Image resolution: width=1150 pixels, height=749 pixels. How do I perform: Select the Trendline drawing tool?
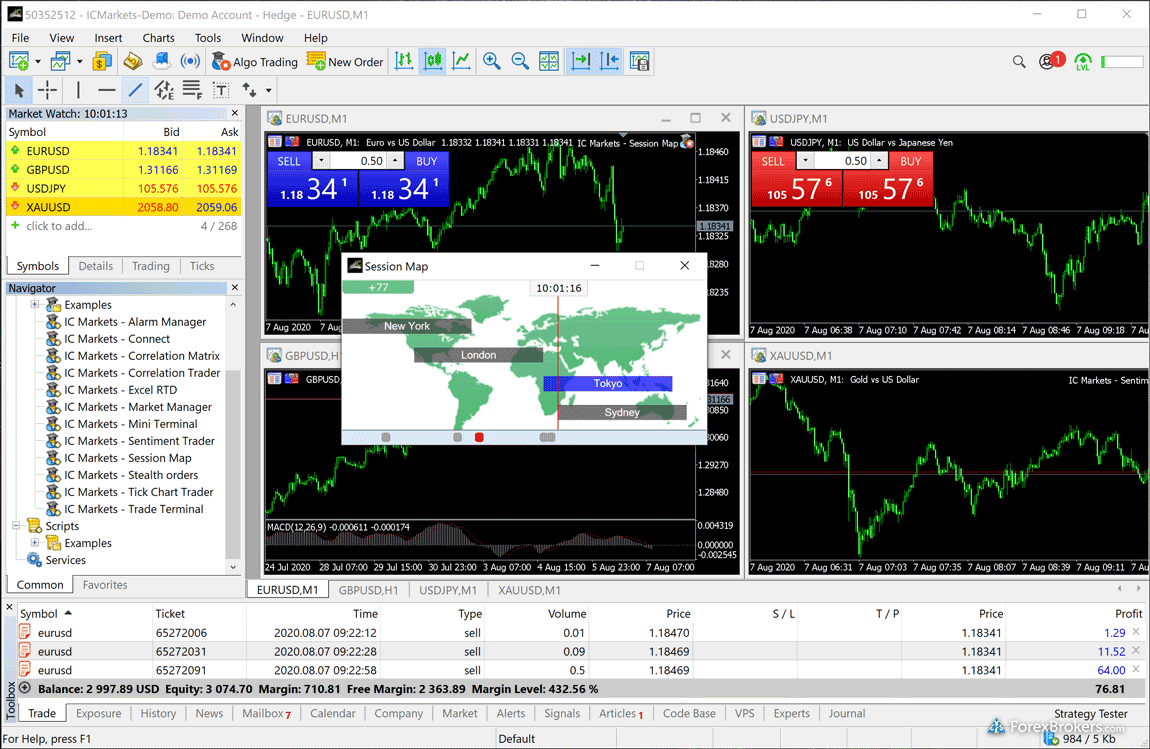click(x=135, y=90)
